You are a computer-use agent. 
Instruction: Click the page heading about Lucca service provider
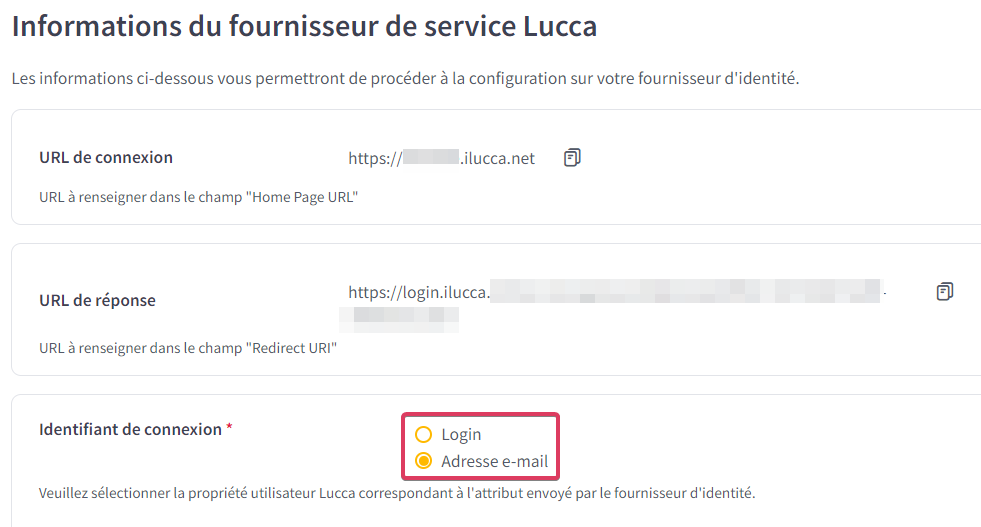(x=304, y=26)
